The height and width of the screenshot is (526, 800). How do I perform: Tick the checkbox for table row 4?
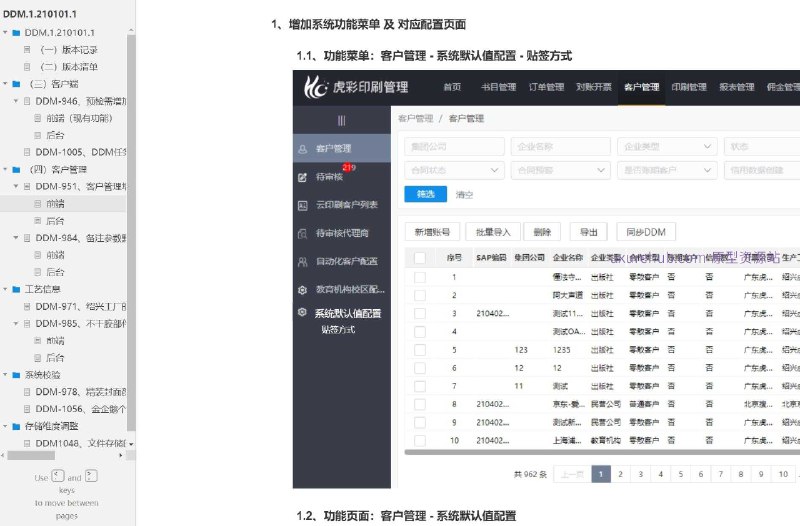[420, 332]
